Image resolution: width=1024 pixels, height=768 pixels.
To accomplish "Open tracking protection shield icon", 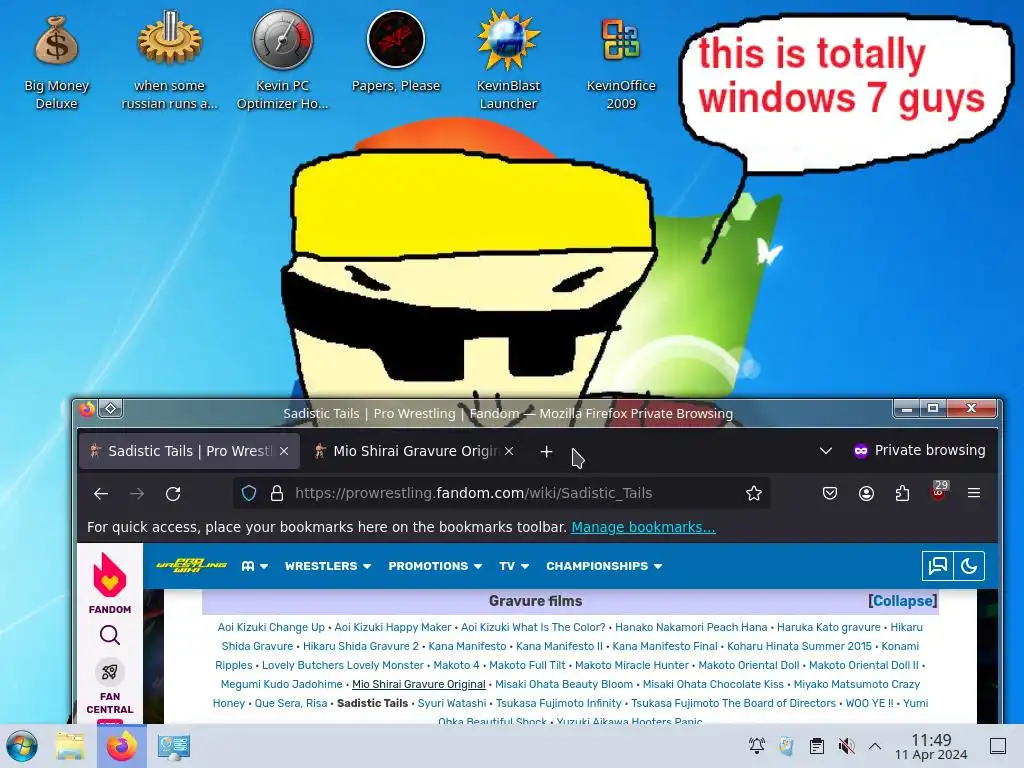I will click(x=249, y=493).
